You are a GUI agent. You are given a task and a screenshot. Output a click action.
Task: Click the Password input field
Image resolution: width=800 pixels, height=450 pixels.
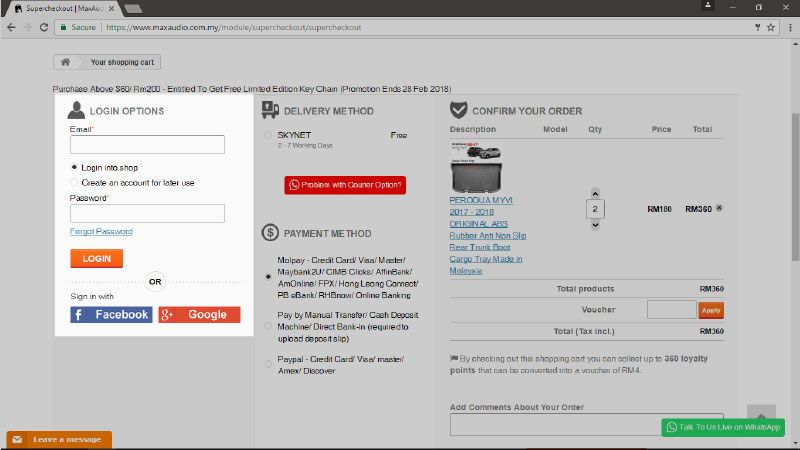[147, 213]
